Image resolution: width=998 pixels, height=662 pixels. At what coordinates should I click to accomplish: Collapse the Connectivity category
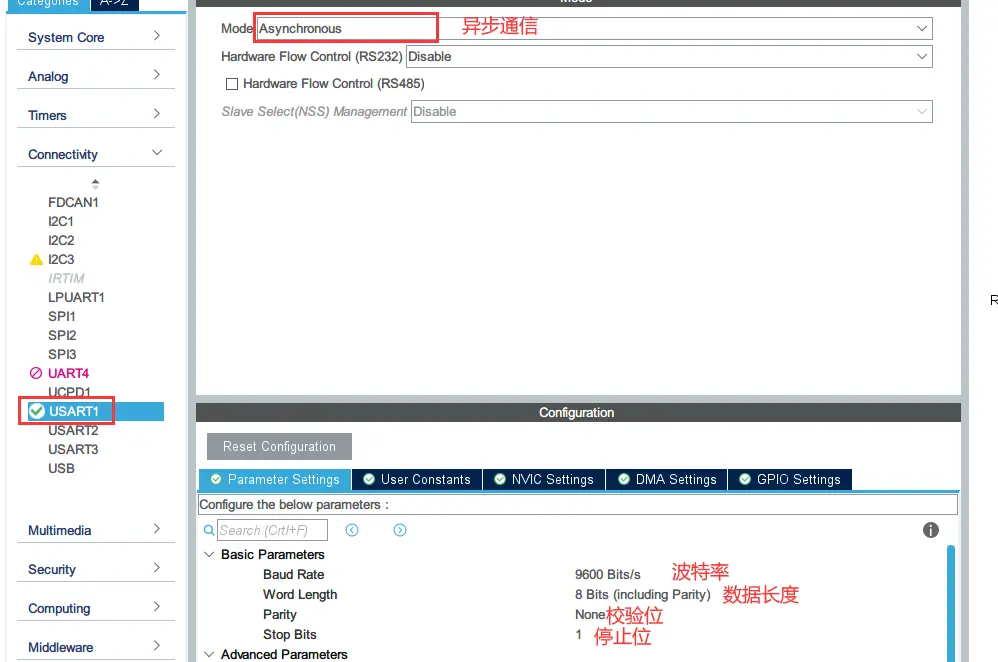pyautogui.click(x=156, y=154)
